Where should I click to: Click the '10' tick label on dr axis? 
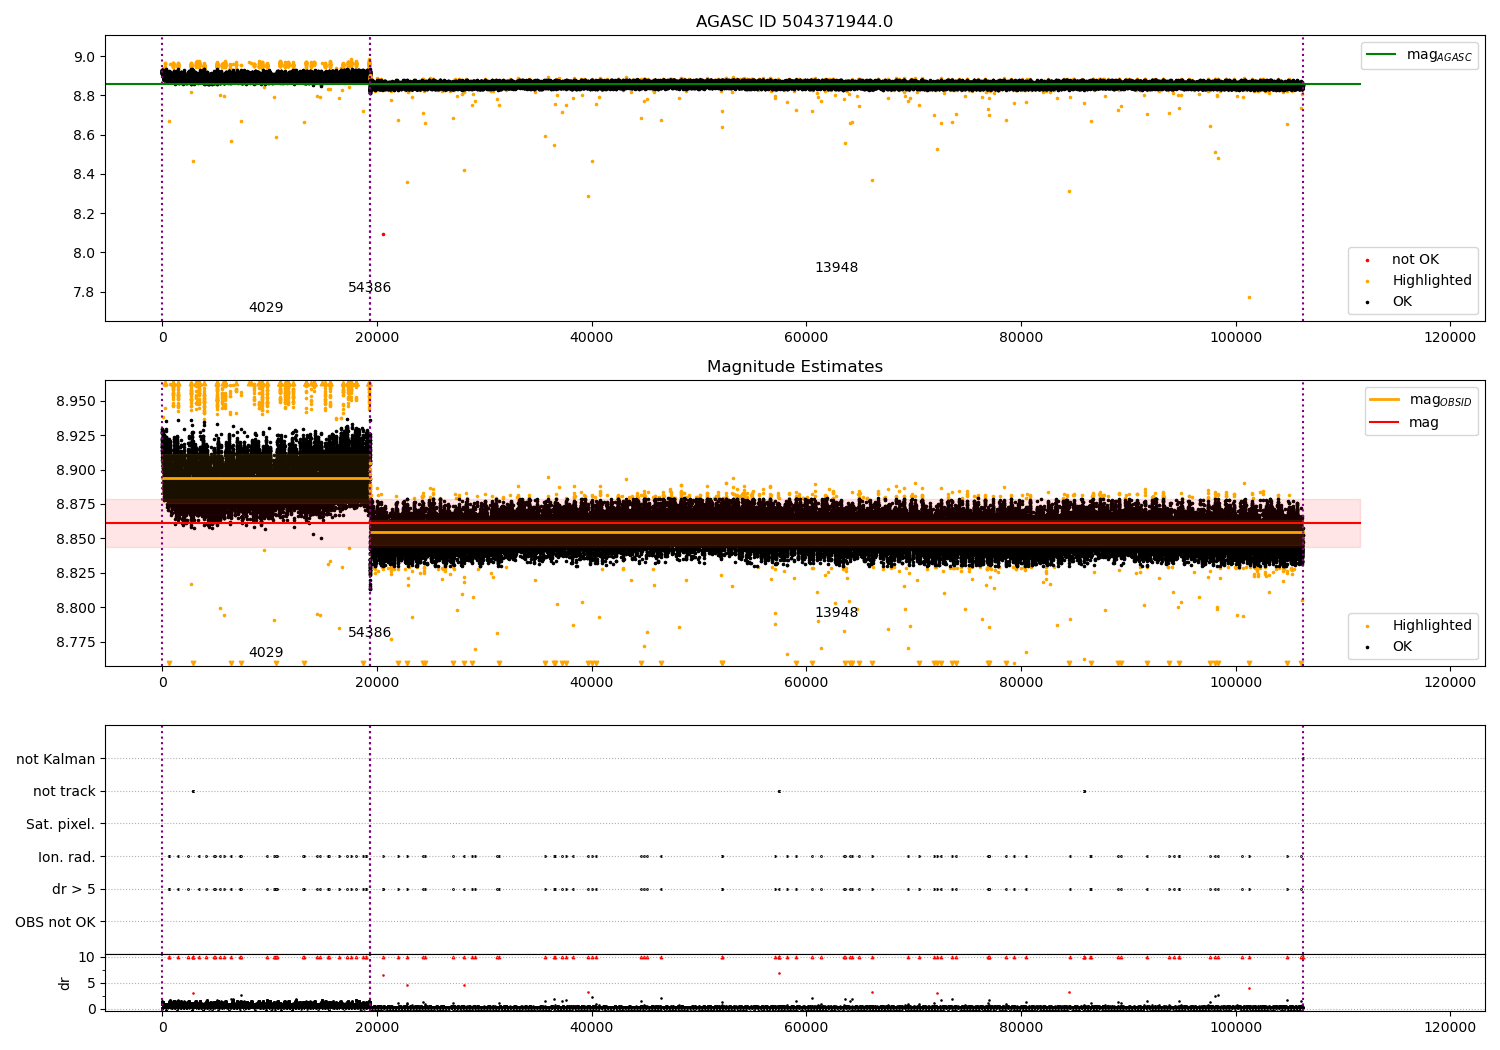click(87, 958)
